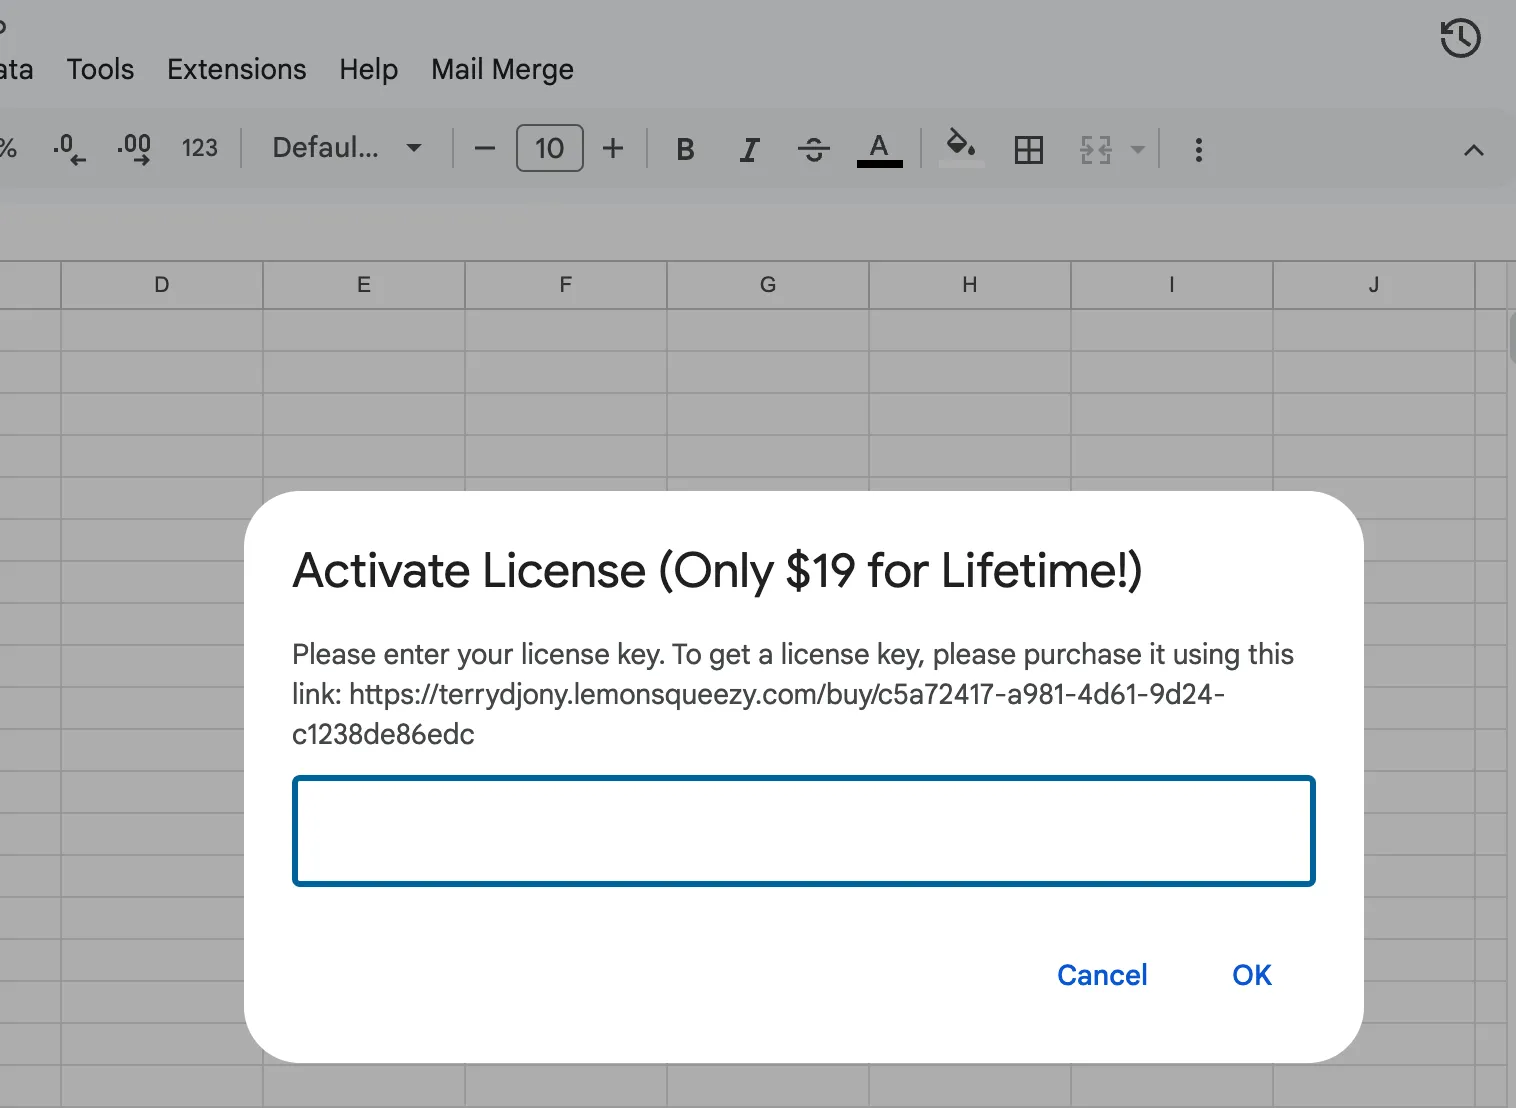Toggle bold formatting
1516x1108 pixels.
pyautogui.click(x=685, y=150)
